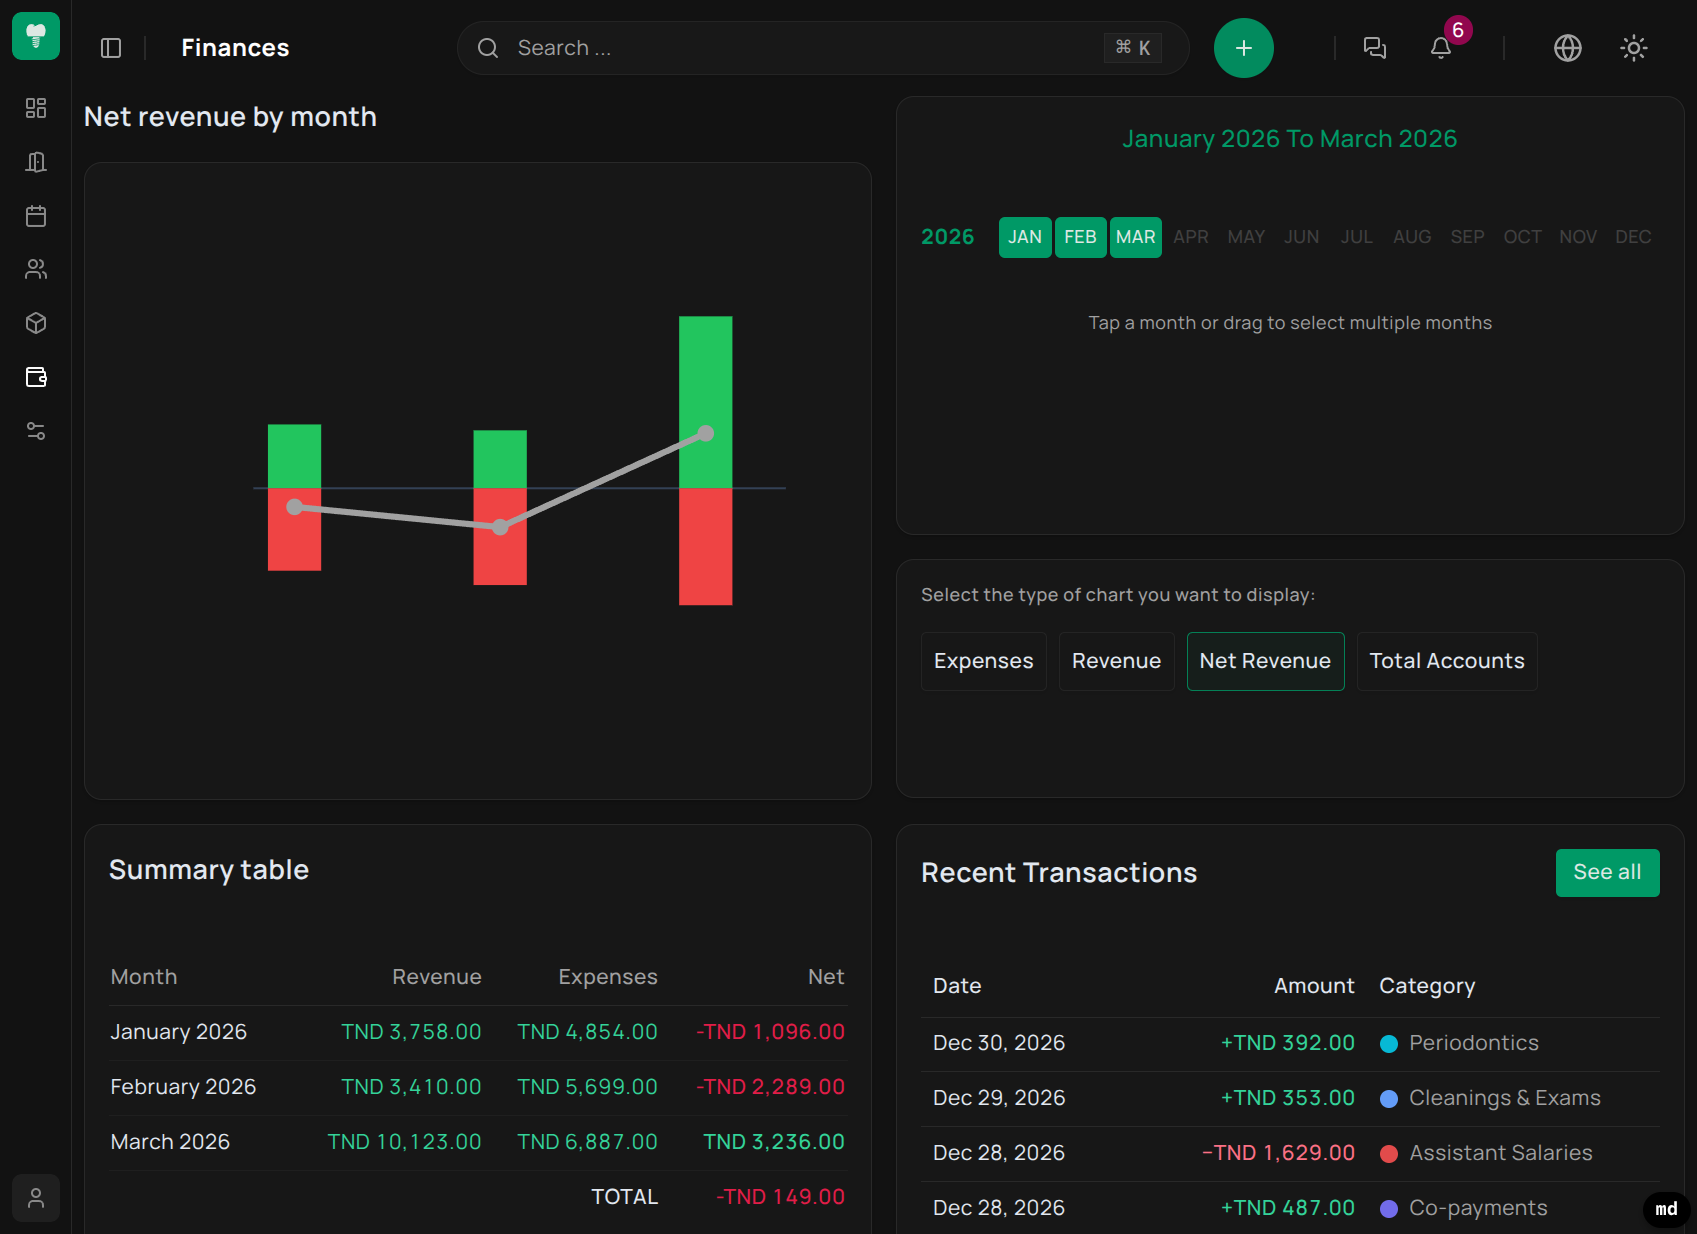Switch chart to Total Accounts

click(x=1446, y=661)
